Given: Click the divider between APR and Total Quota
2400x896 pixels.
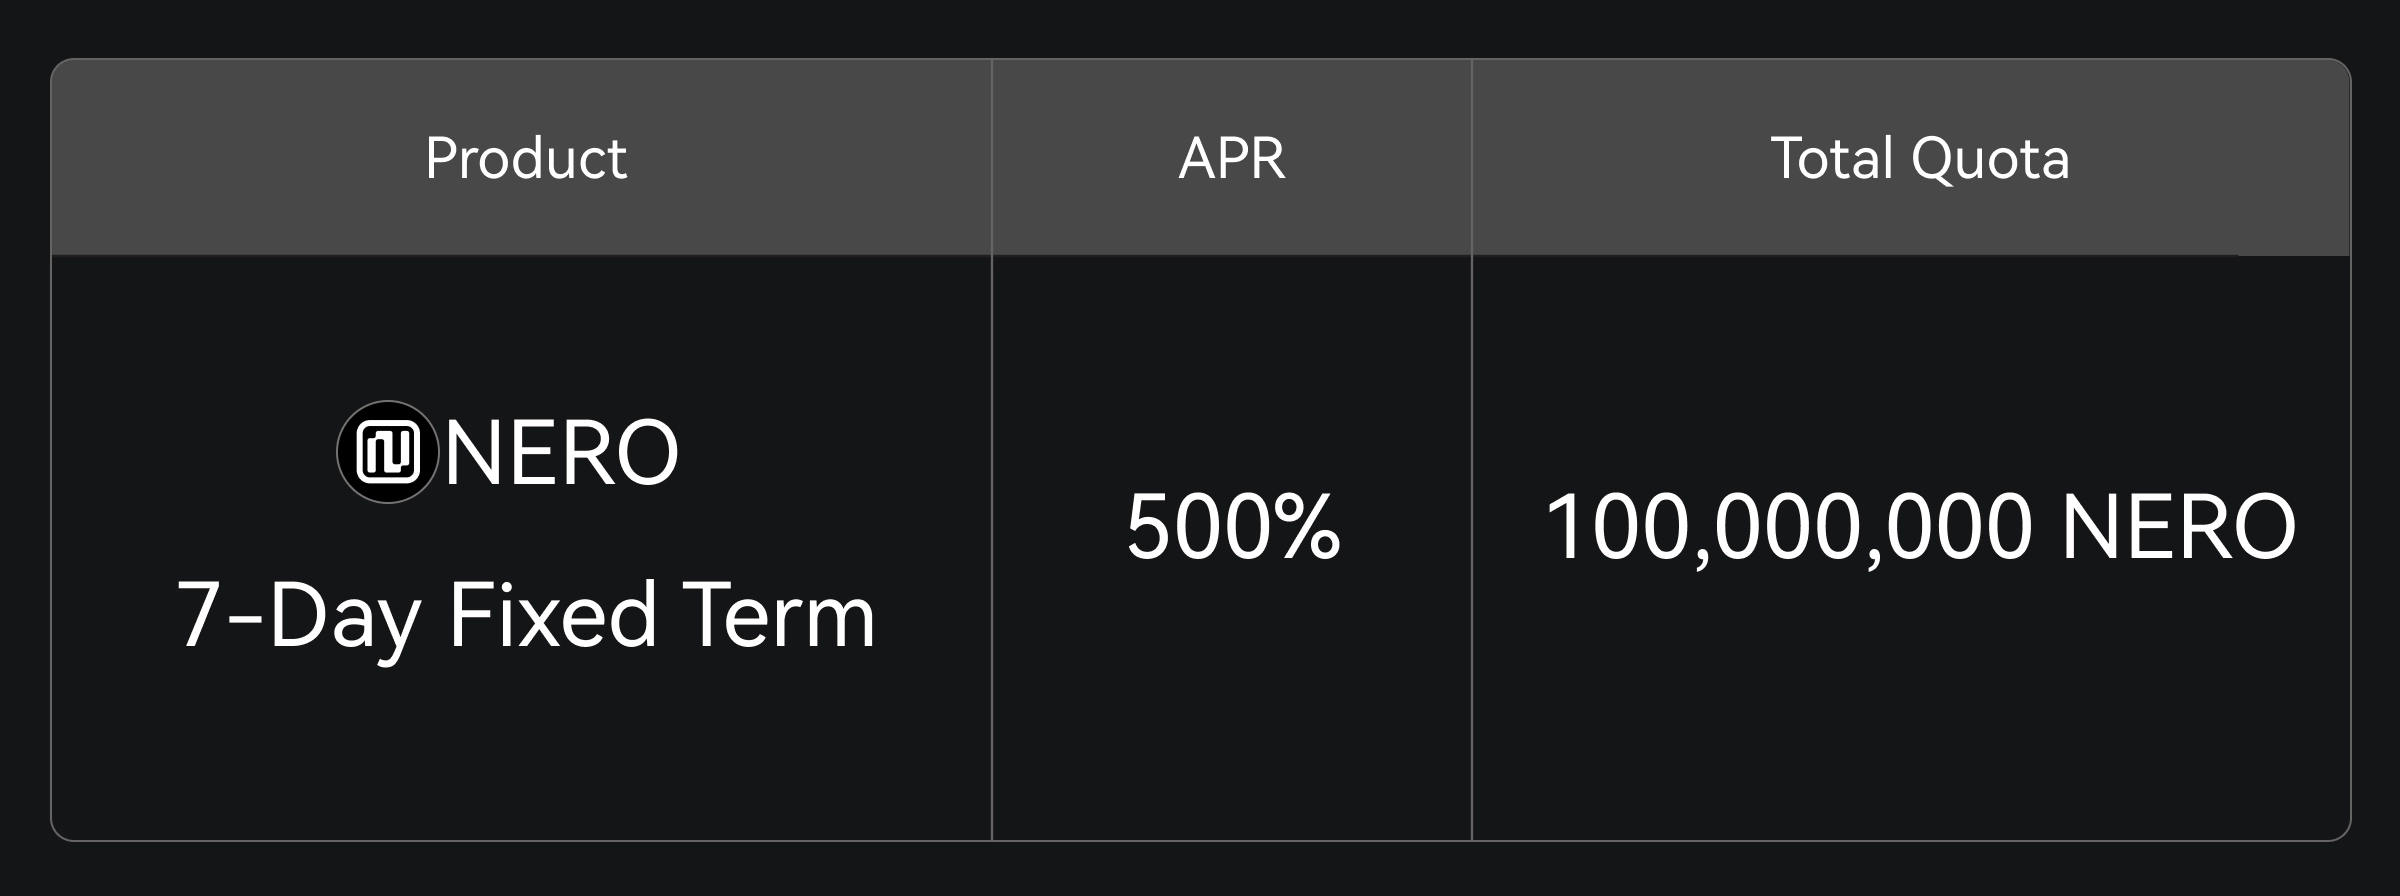Looking at the screenshot, I should 1472,450.
